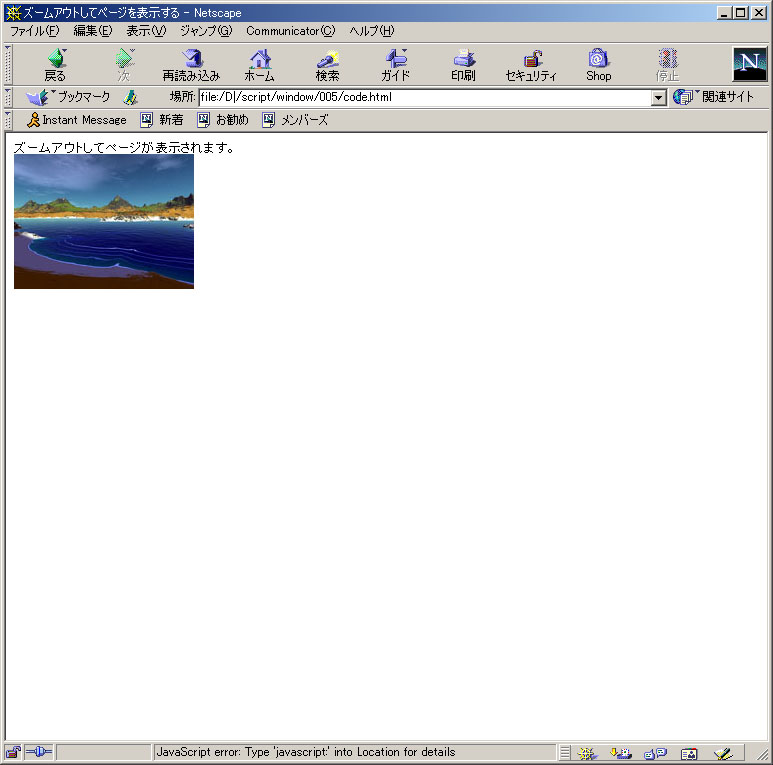This screenshot has height=765, width=773.
Task: Open Mailbox from the component bar
Action: click(x=621, y=753)
